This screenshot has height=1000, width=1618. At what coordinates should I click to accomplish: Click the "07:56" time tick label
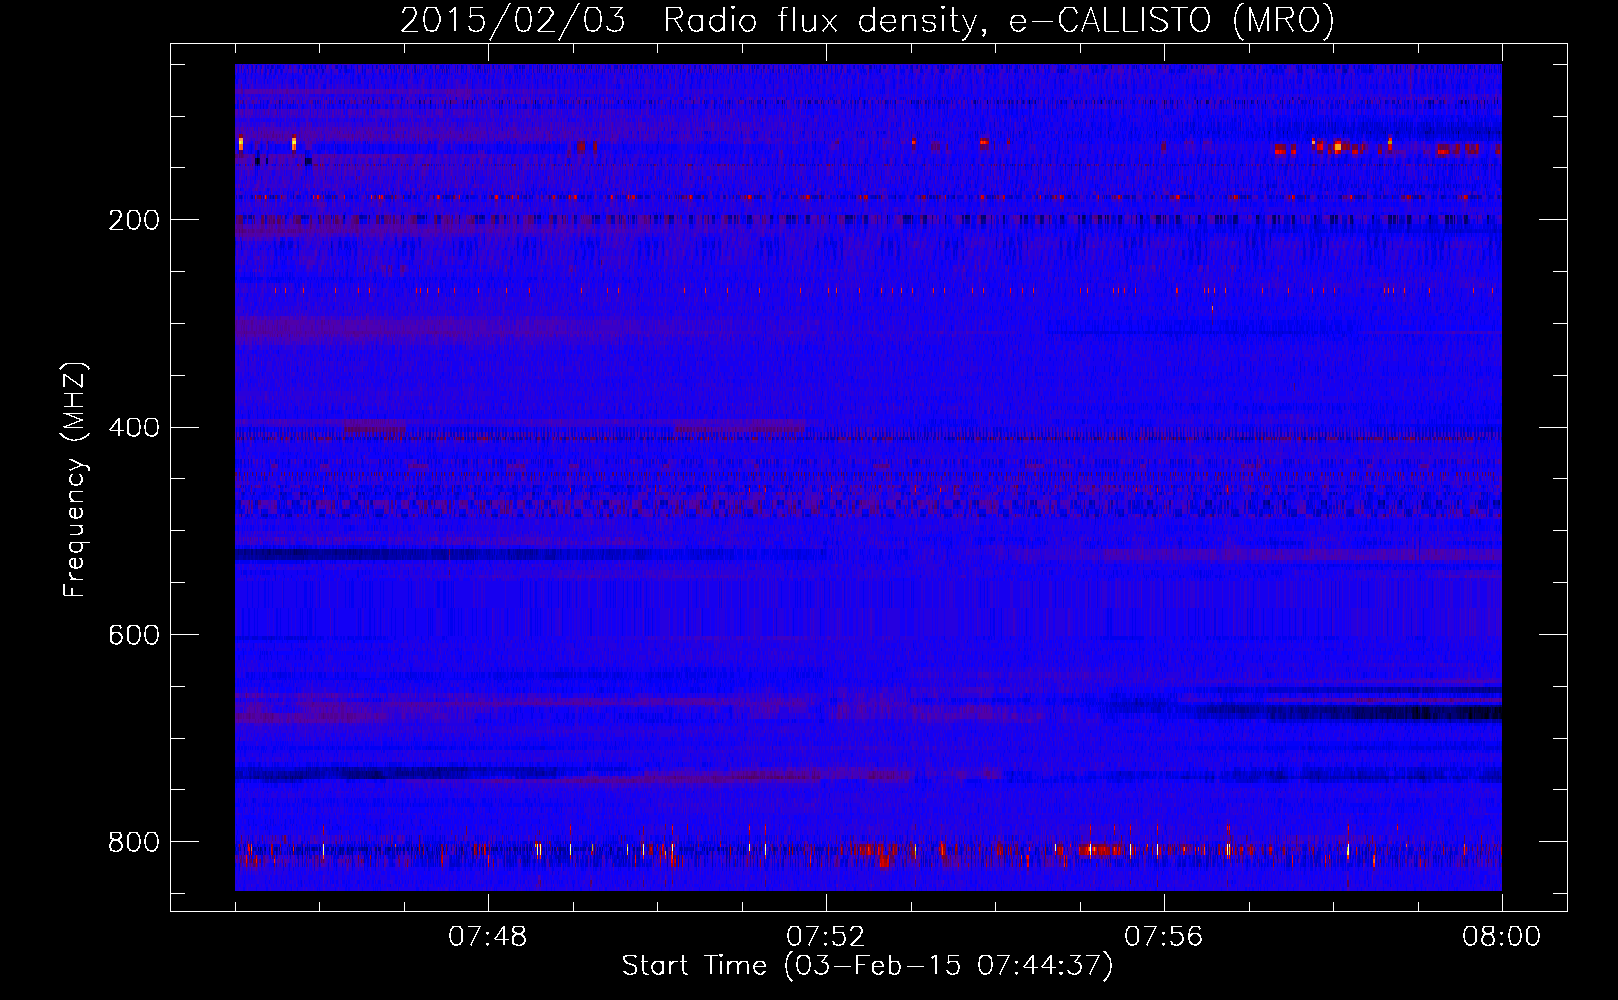click(x=1164, y=937)
